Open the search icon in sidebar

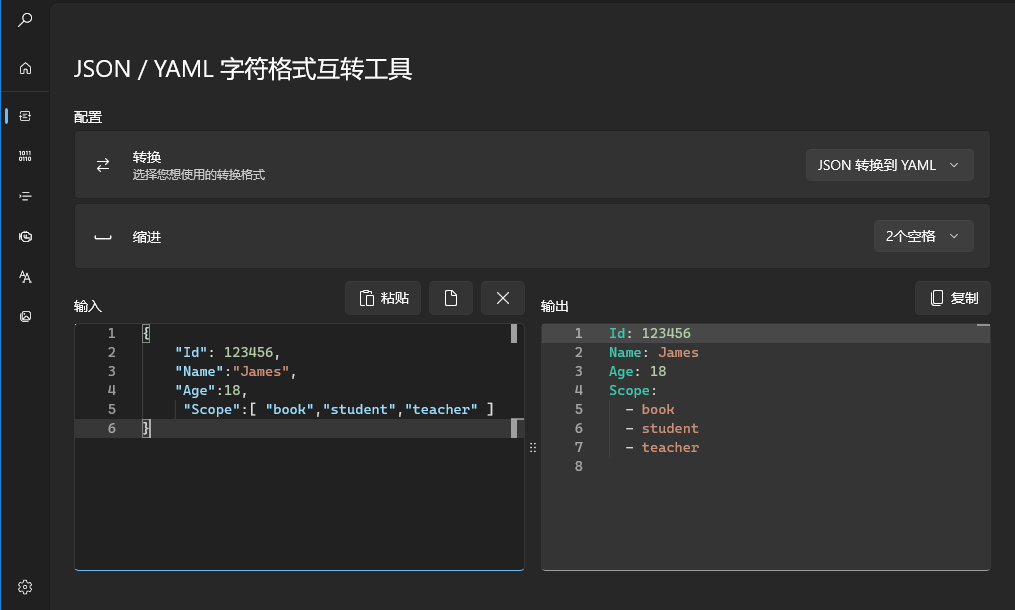tap(25, 20)
